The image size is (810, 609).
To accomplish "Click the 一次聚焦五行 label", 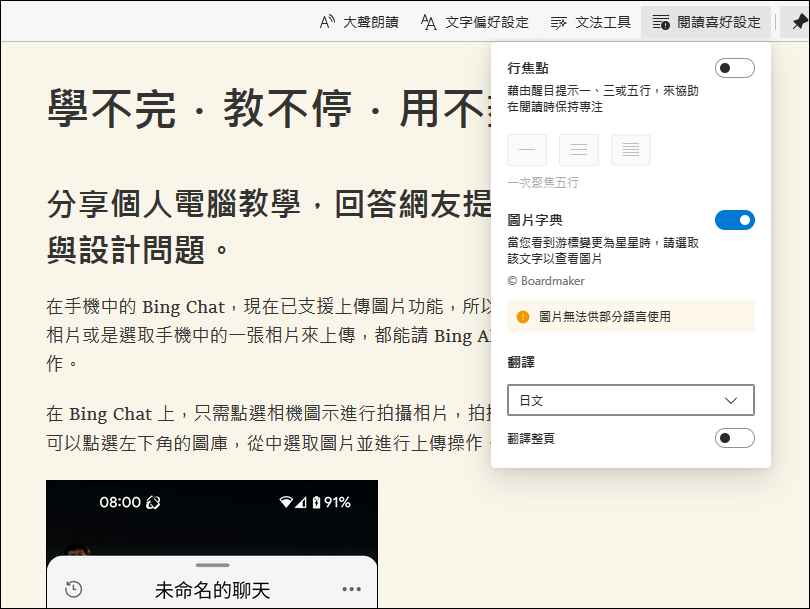I will 543,182.
